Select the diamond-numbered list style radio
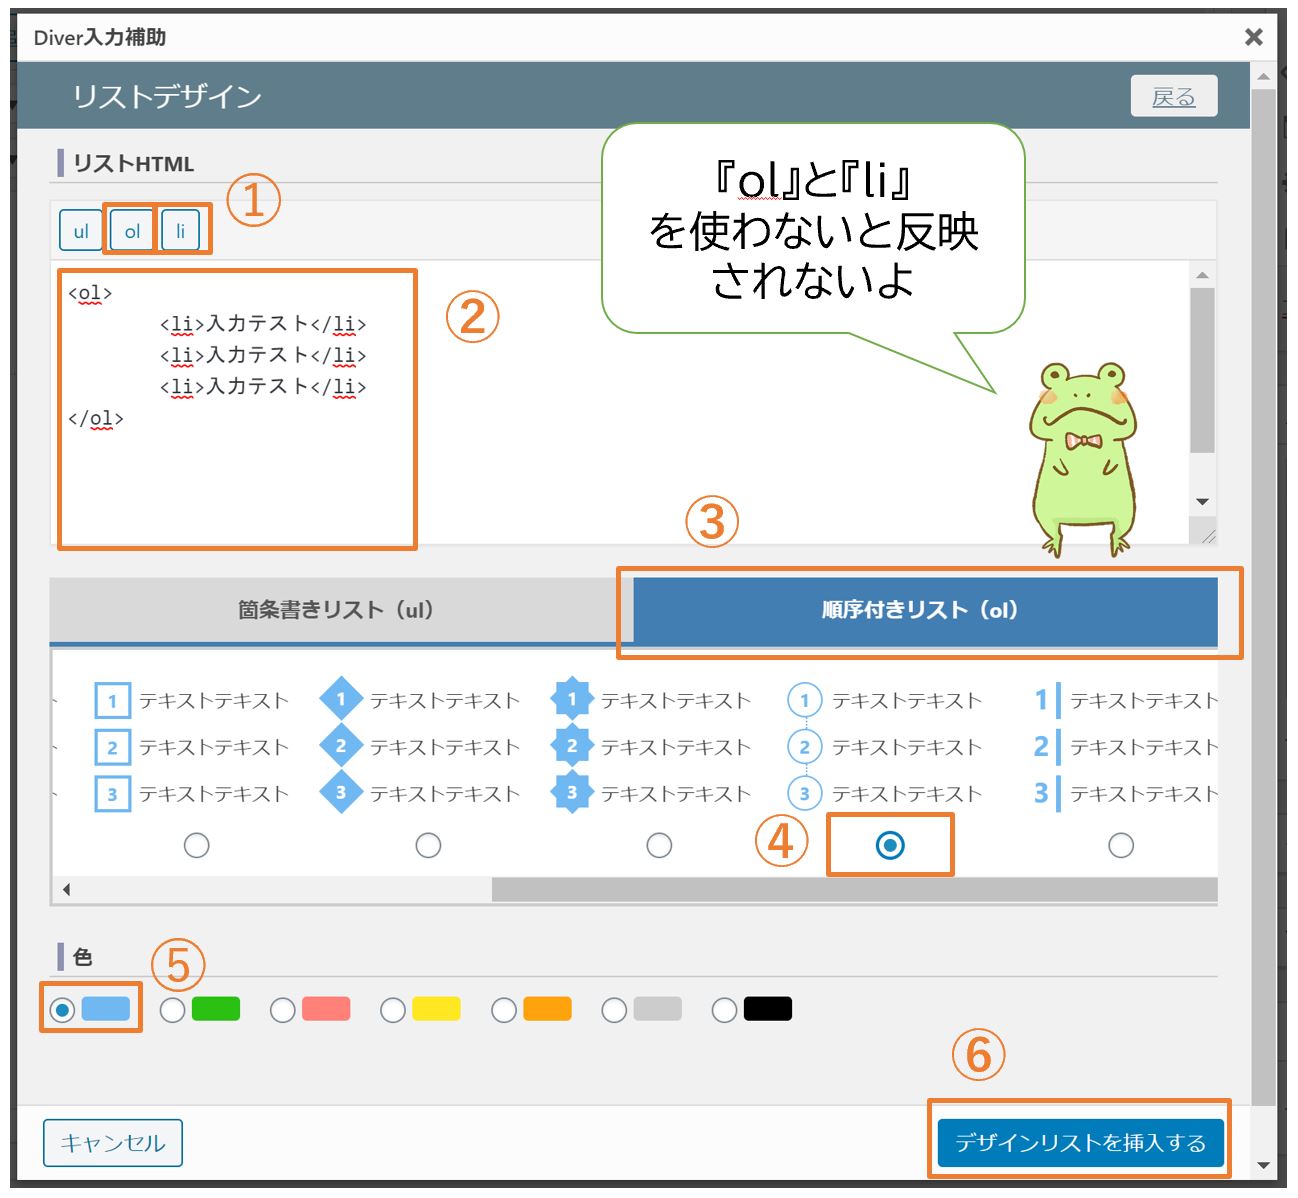 (428, 845)
